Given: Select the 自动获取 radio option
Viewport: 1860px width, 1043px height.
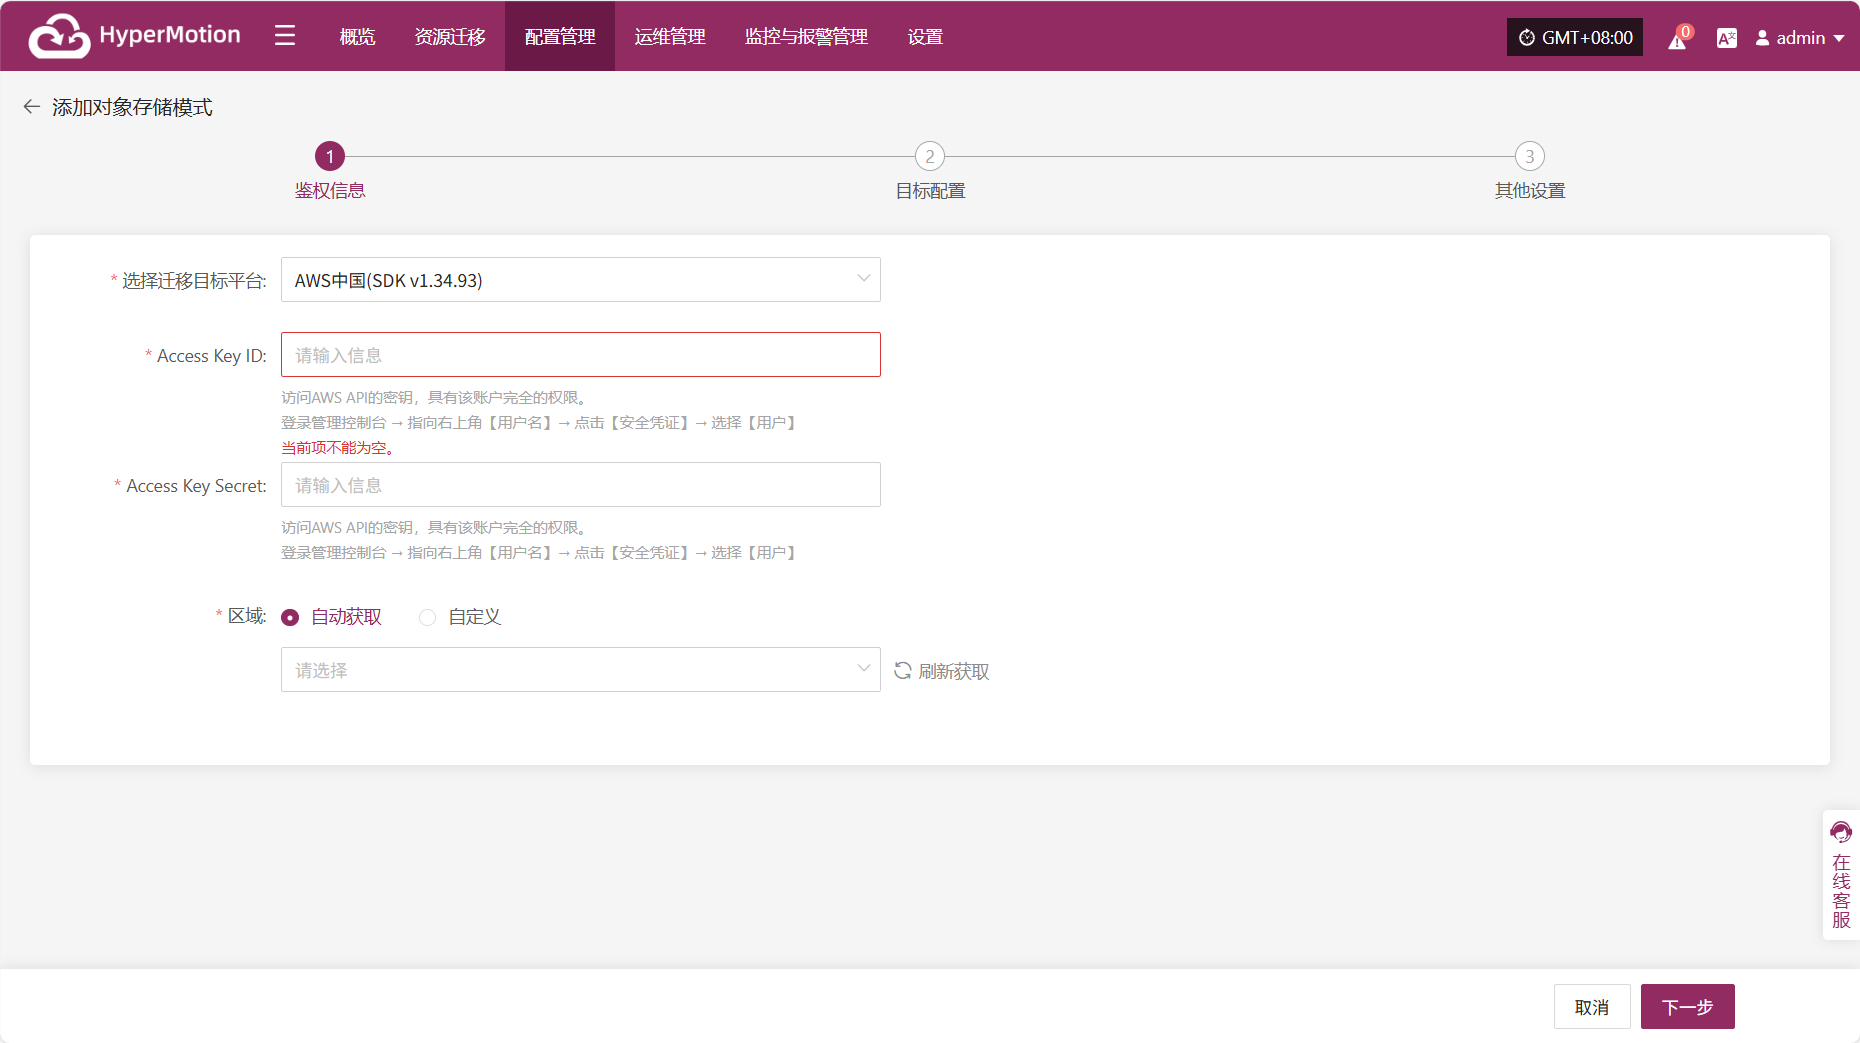Looking at the screenshot, I should click(290, 617).
